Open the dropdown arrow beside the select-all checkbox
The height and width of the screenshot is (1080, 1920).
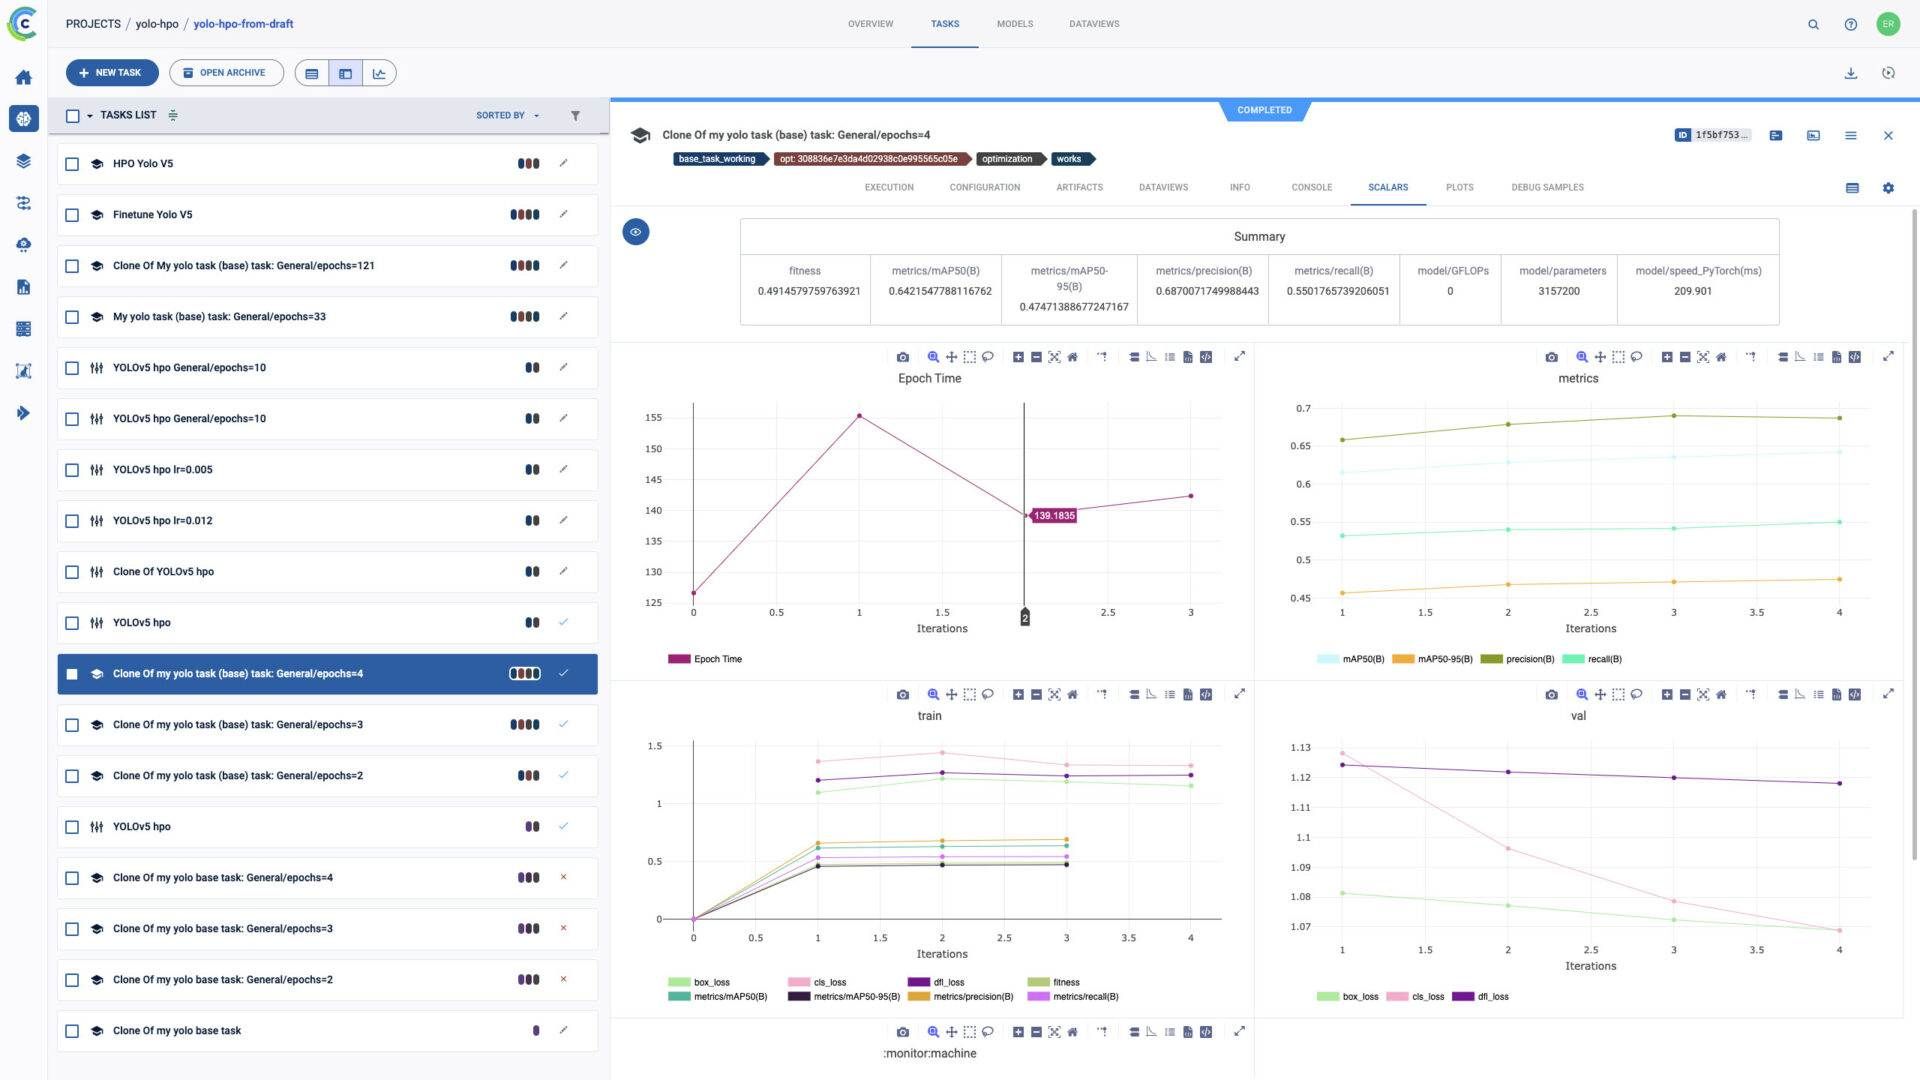(x=88, y=115)
